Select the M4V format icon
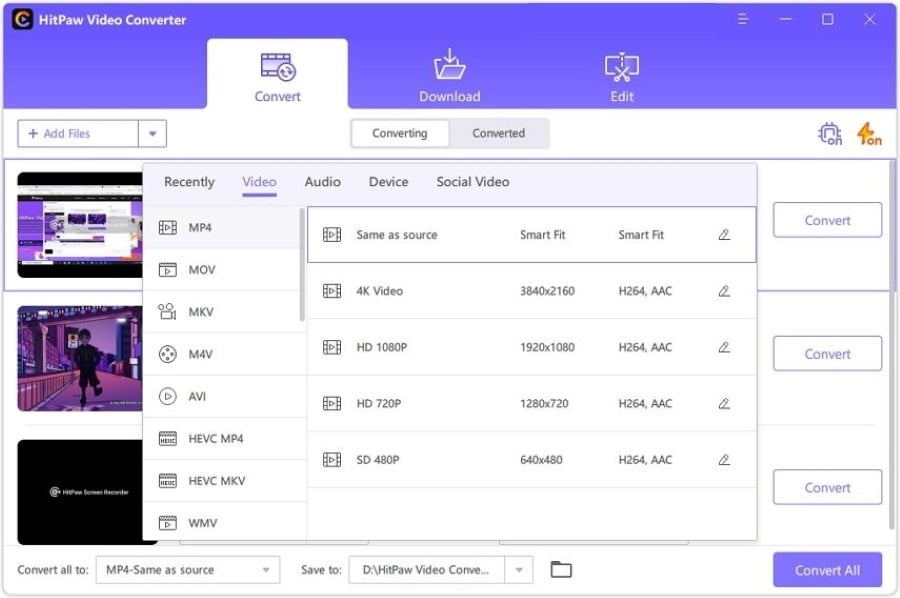This screenshot has height=598, width=900. click(x=167, y=354)
